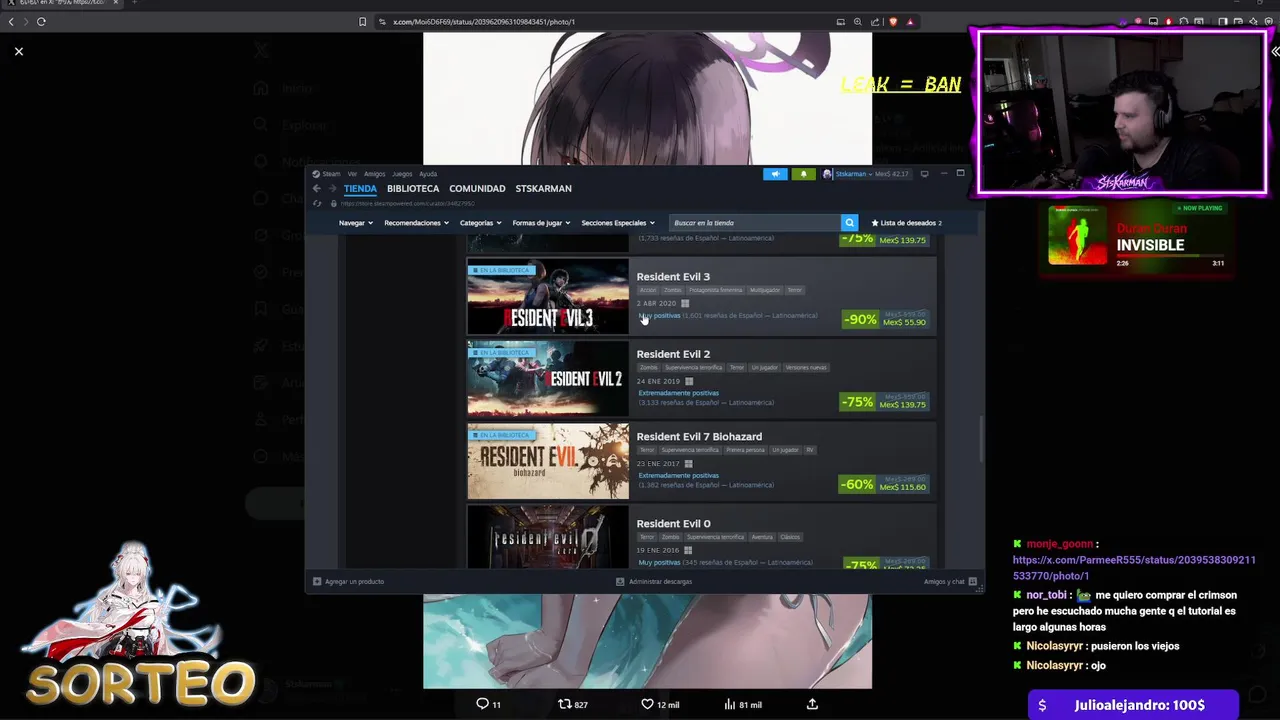Click the -60% discount price for Resident Evil 7
Viewport: 1280px width, 720px height.
(x=885, y=483)
